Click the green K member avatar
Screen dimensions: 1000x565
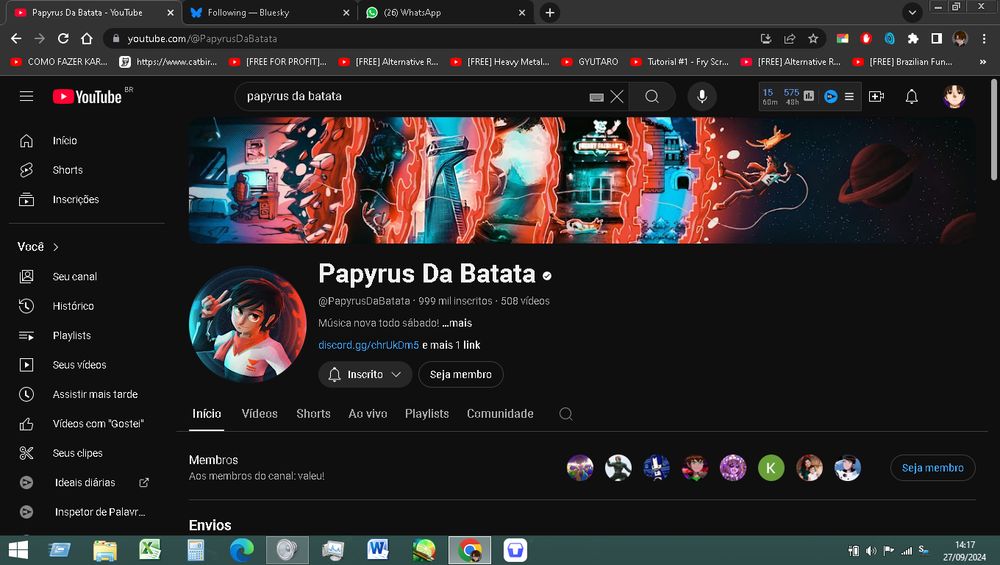point(771,467)
